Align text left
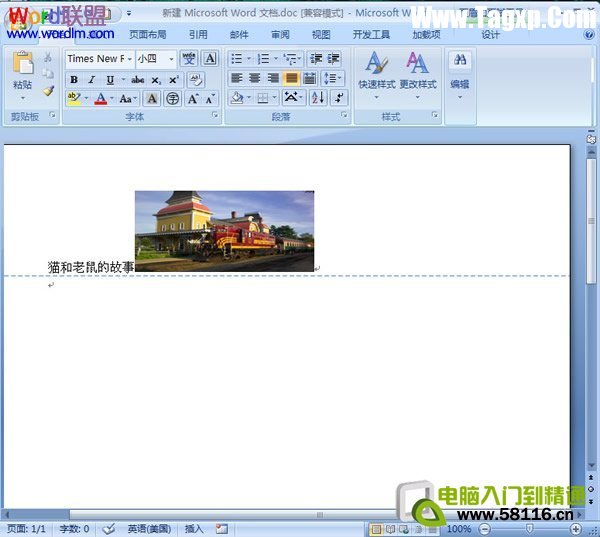 [x=237, y=78]
